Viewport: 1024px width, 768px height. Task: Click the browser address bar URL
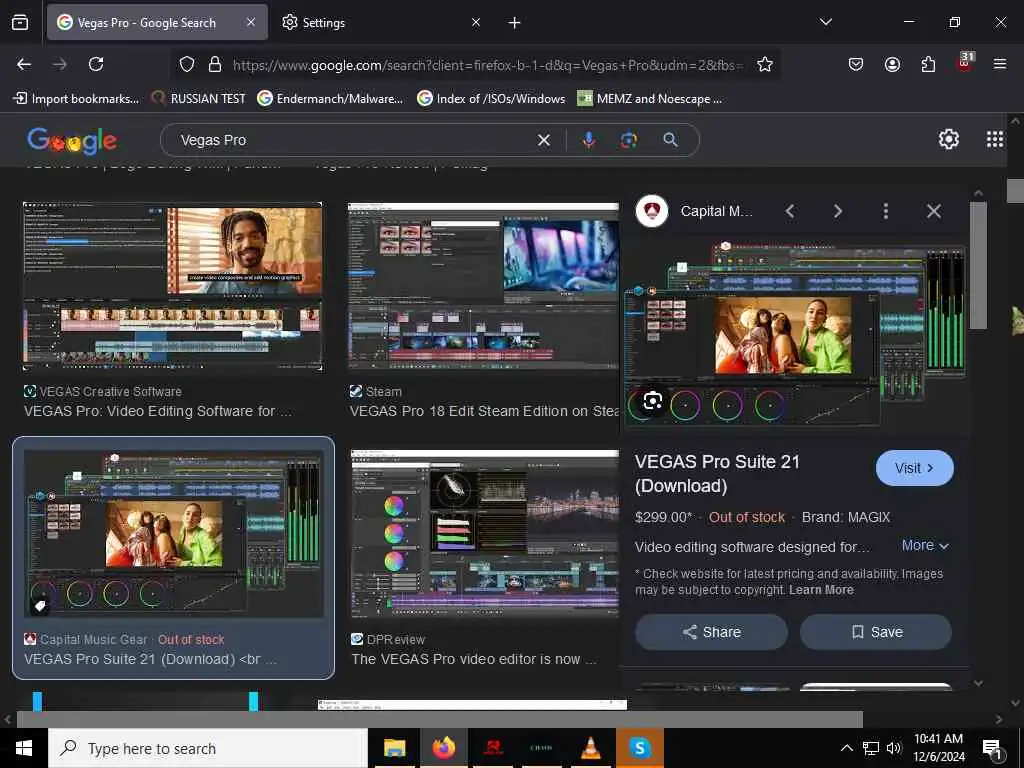487,65
